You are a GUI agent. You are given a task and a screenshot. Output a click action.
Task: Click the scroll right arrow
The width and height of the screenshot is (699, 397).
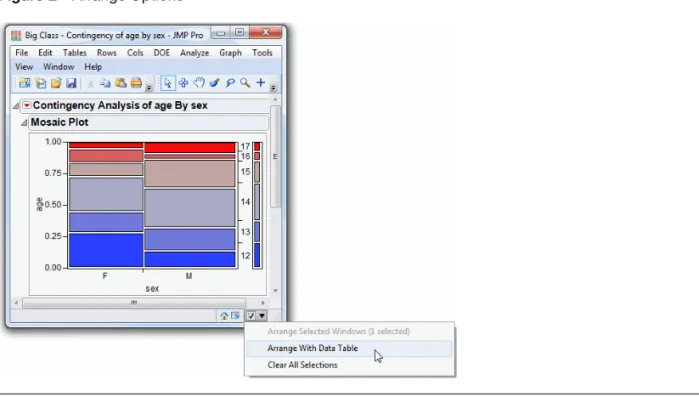click(x=263, y=303)
